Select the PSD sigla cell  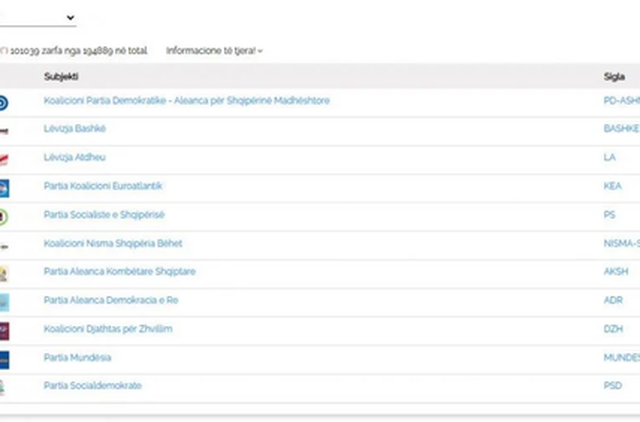(613, 386)
